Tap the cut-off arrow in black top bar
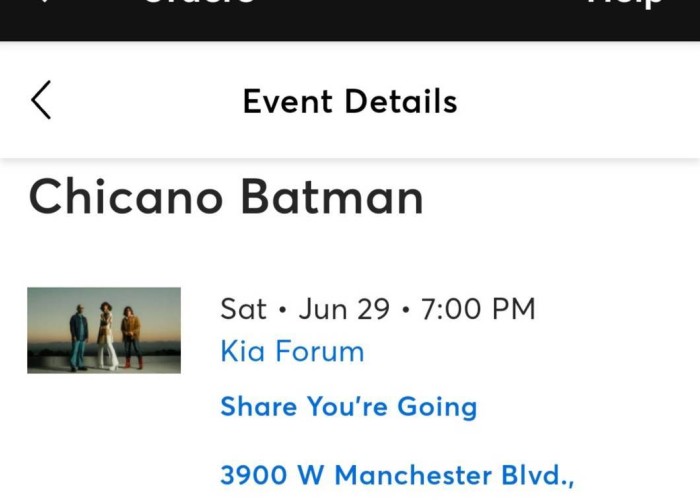The width and height of the screenshot is (700, 500). point(44,2)
